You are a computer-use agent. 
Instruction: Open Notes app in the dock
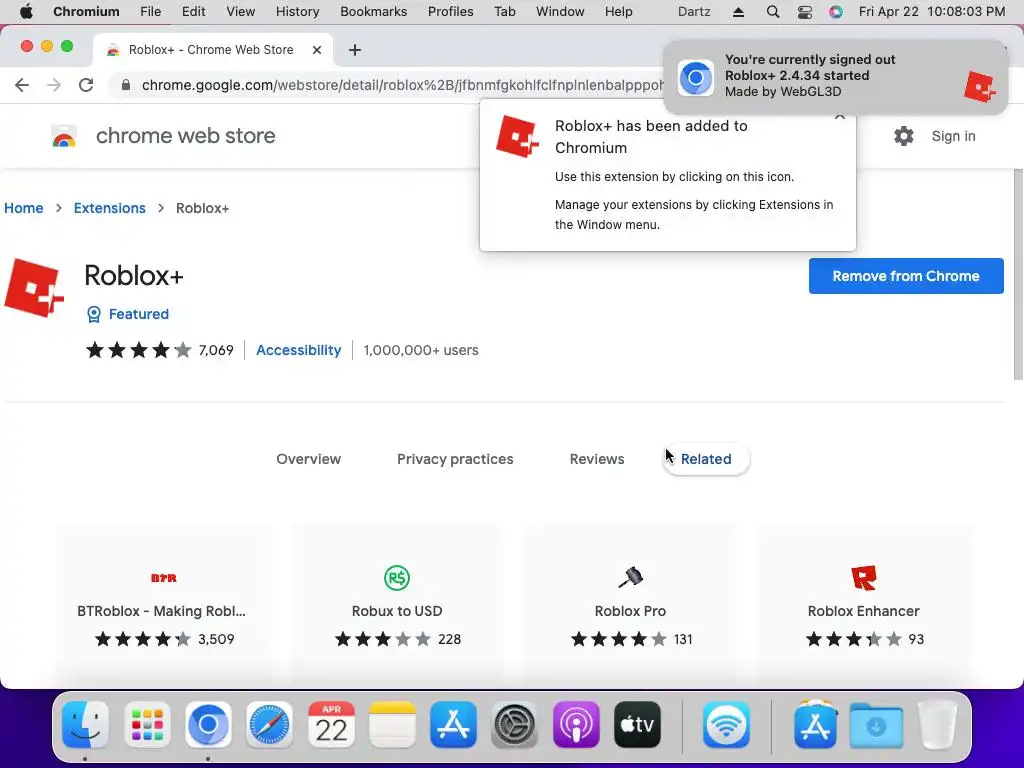click(392, 725)
